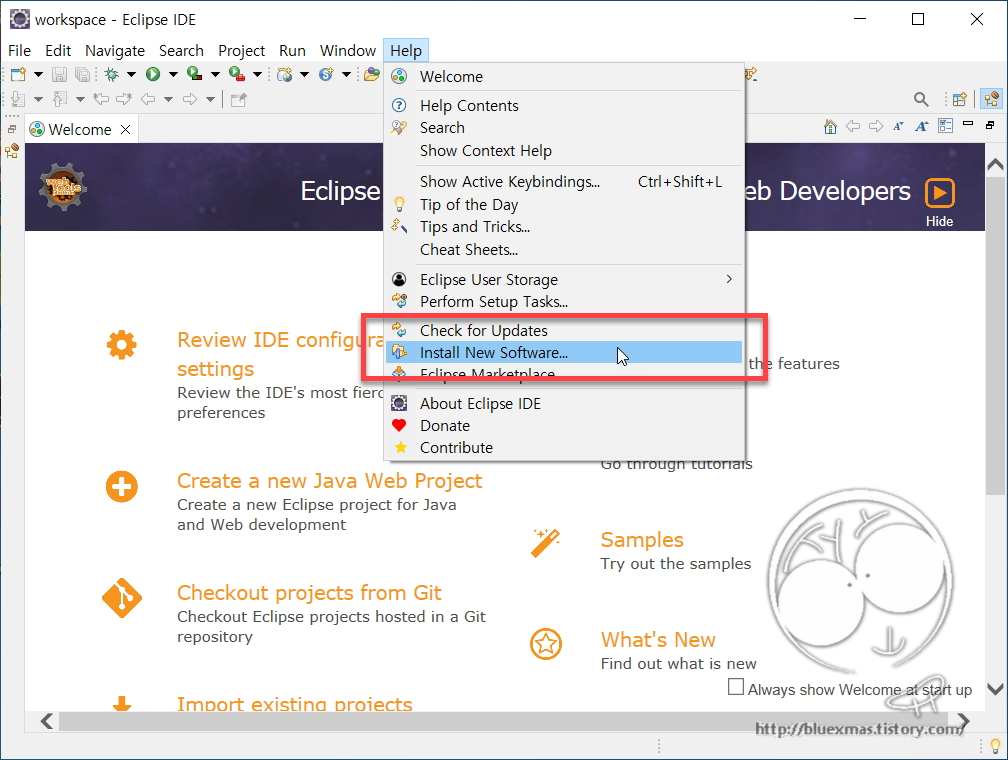Click the Hide link in banner
1008x760 pixels.
coord(939,221)
